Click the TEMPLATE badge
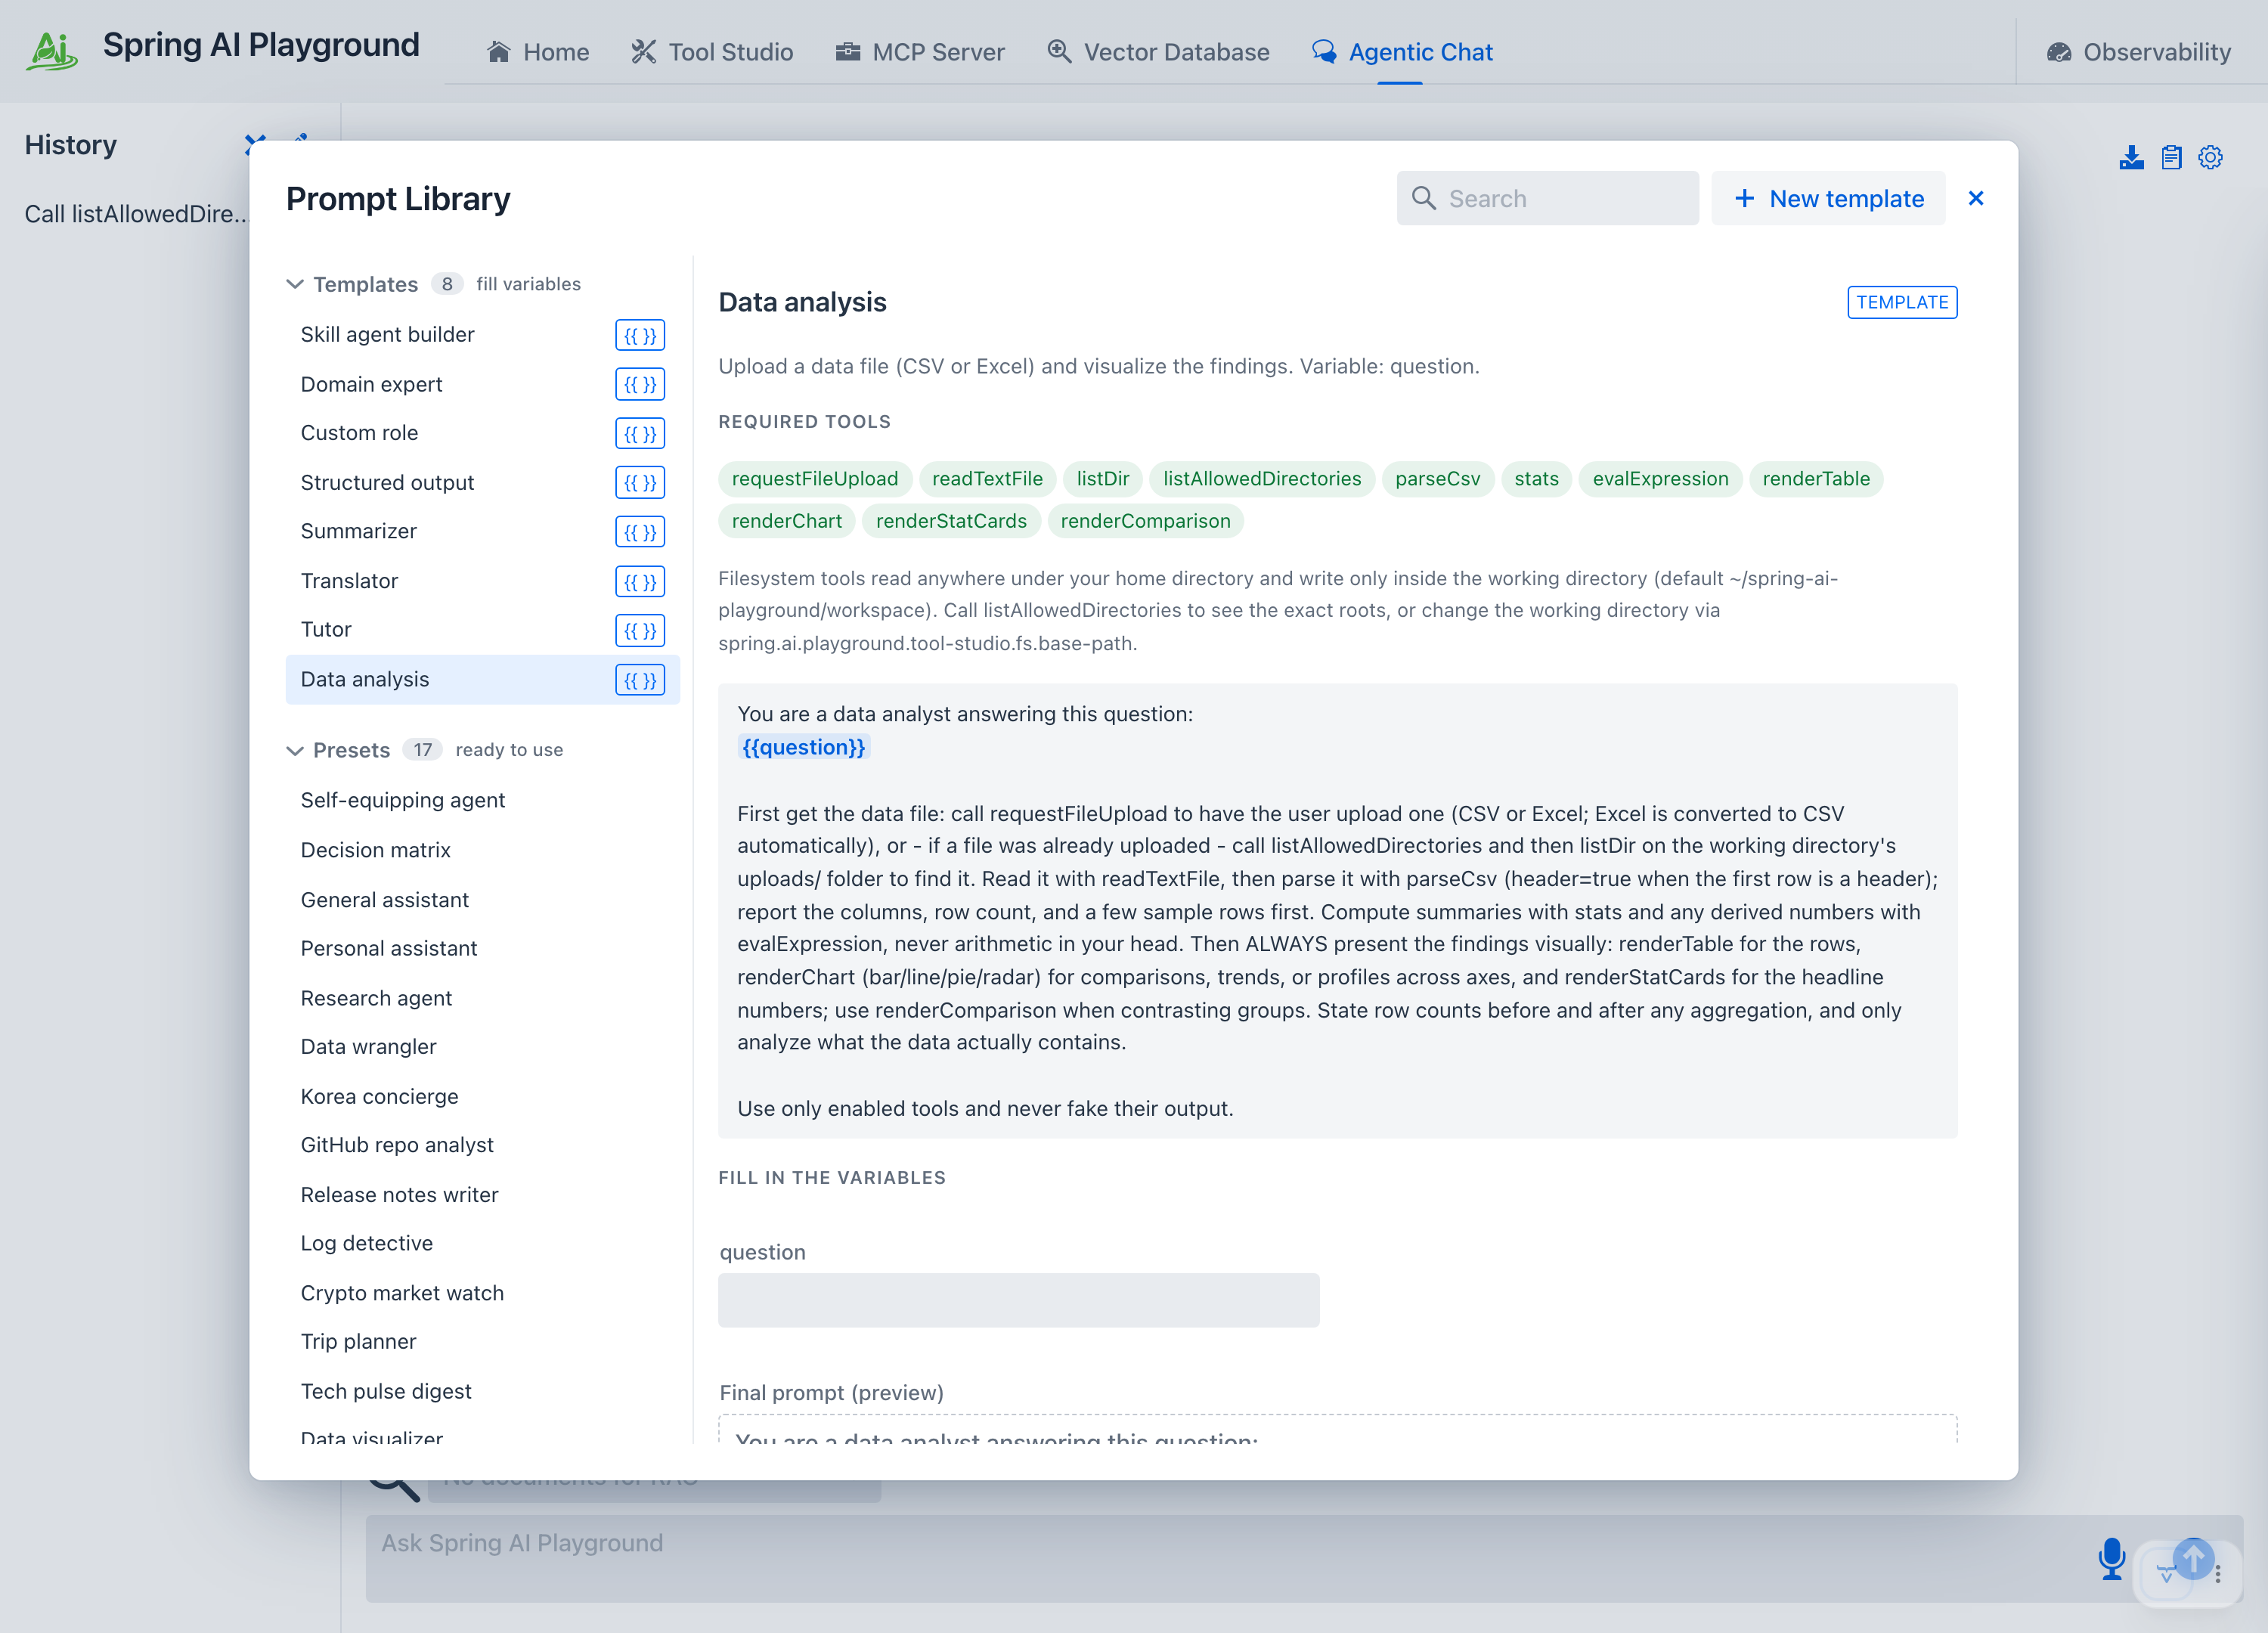This screenshot has height=1633, width=2268. click(x=1901, y=302)
